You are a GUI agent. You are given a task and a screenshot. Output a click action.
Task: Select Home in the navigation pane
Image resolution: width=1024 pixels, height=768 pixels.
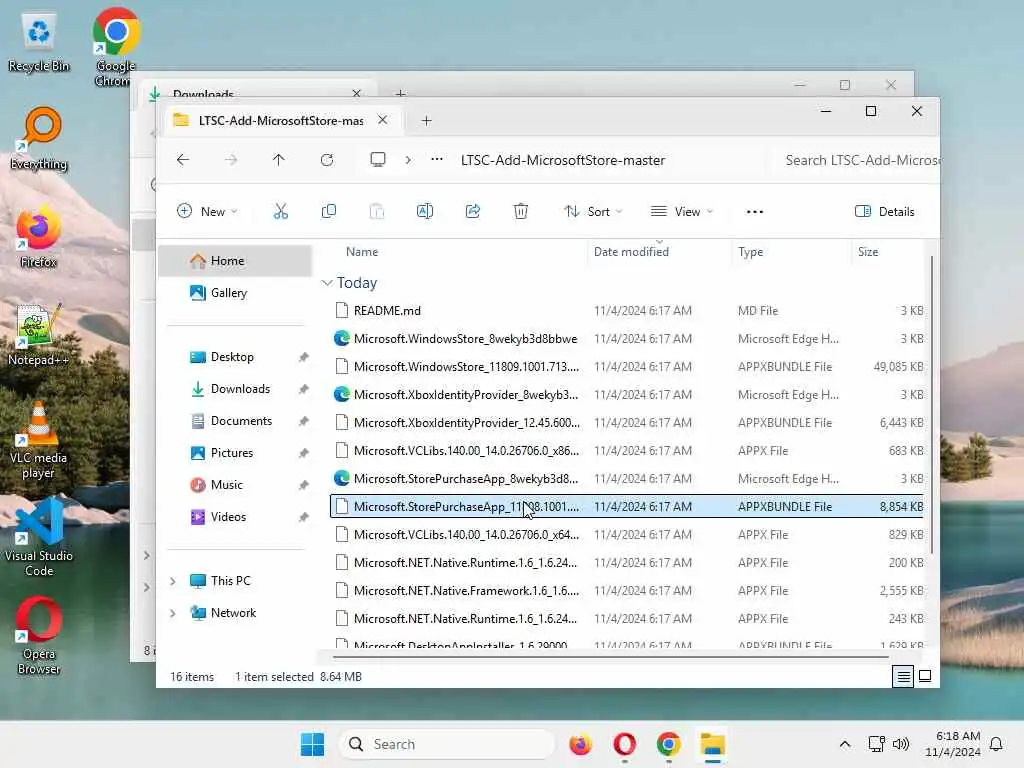coord(235,261)
